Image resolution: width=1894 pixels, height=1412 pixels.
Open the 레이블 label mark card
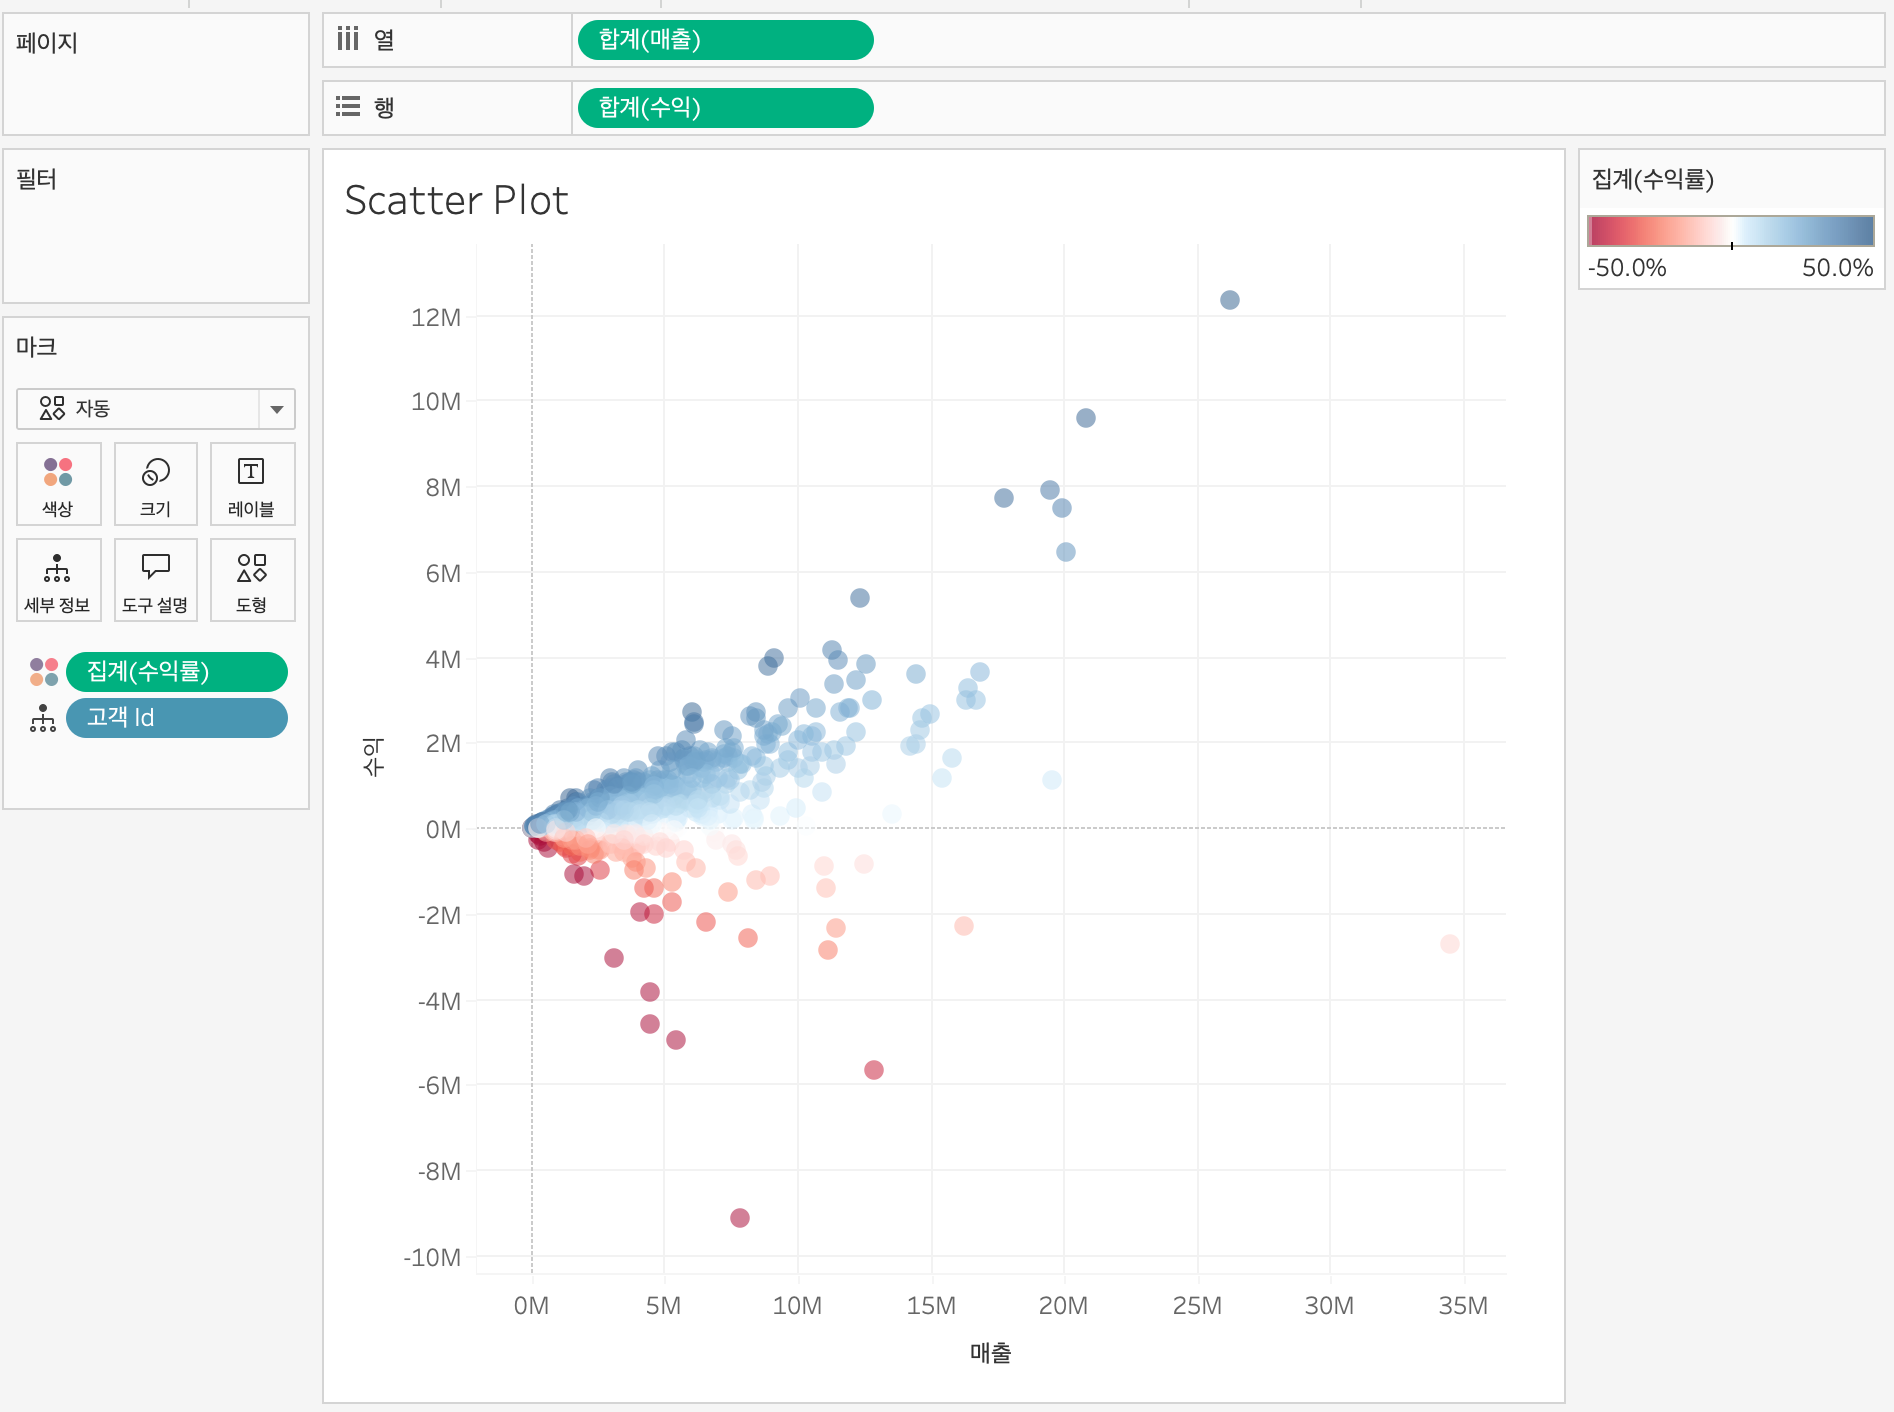point(252,484)
